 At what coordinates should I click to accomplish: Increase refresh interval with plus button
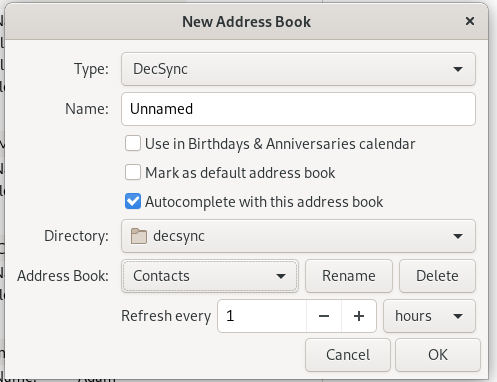click(359, 316)
